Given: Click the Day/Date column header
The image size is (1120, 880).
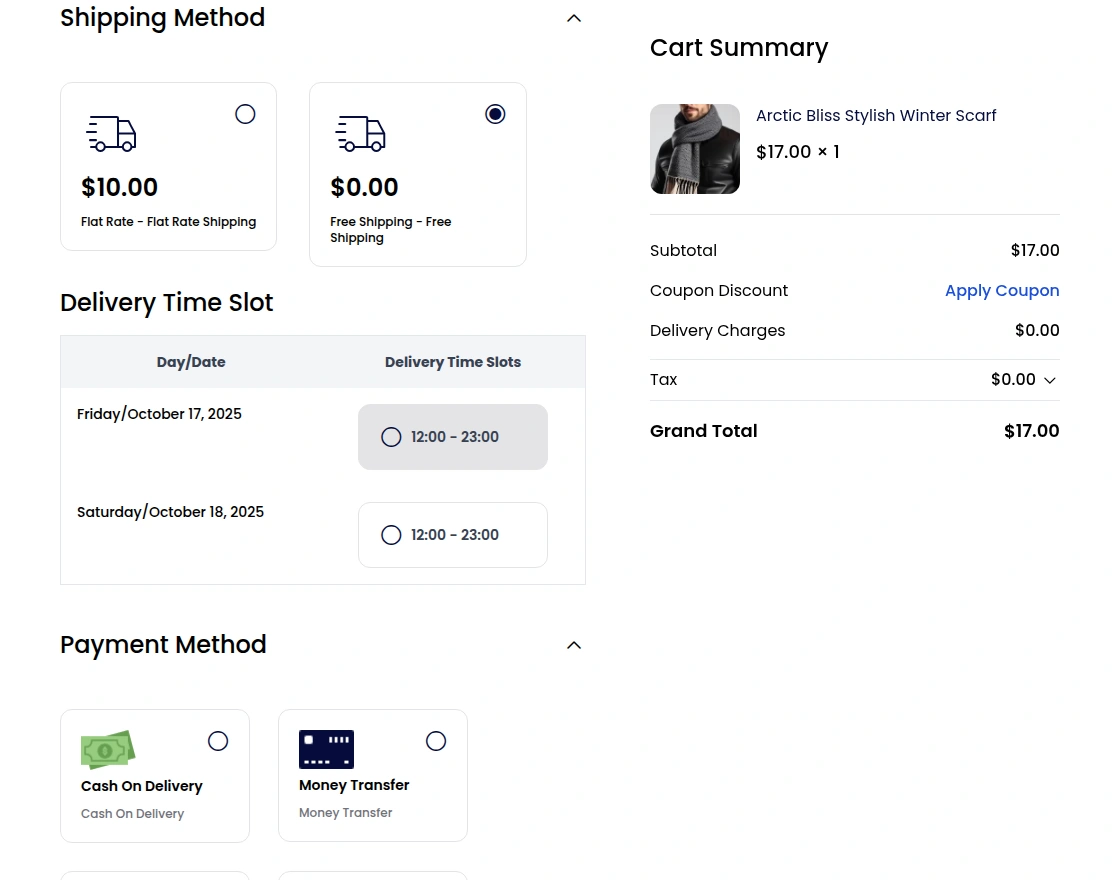Looking at the screenshot, I should [x=191, y=362].
